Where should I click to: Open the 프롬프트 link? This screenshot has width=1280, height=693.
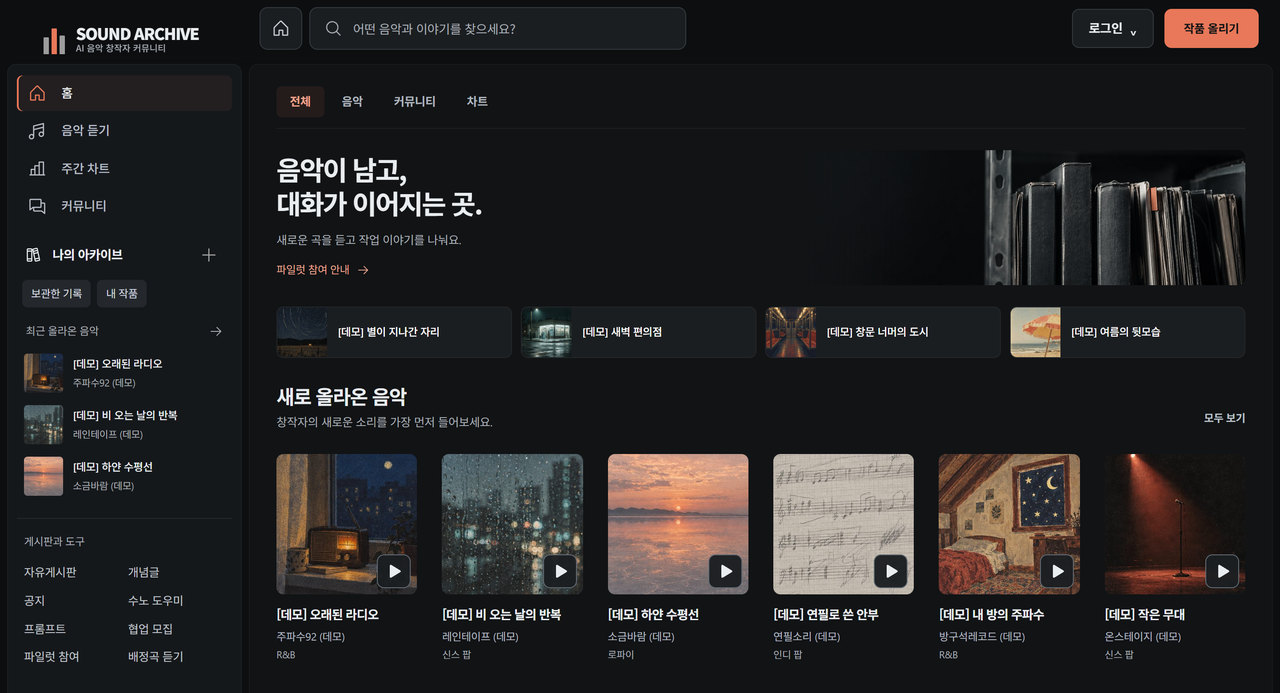click(x=45, y=629)
